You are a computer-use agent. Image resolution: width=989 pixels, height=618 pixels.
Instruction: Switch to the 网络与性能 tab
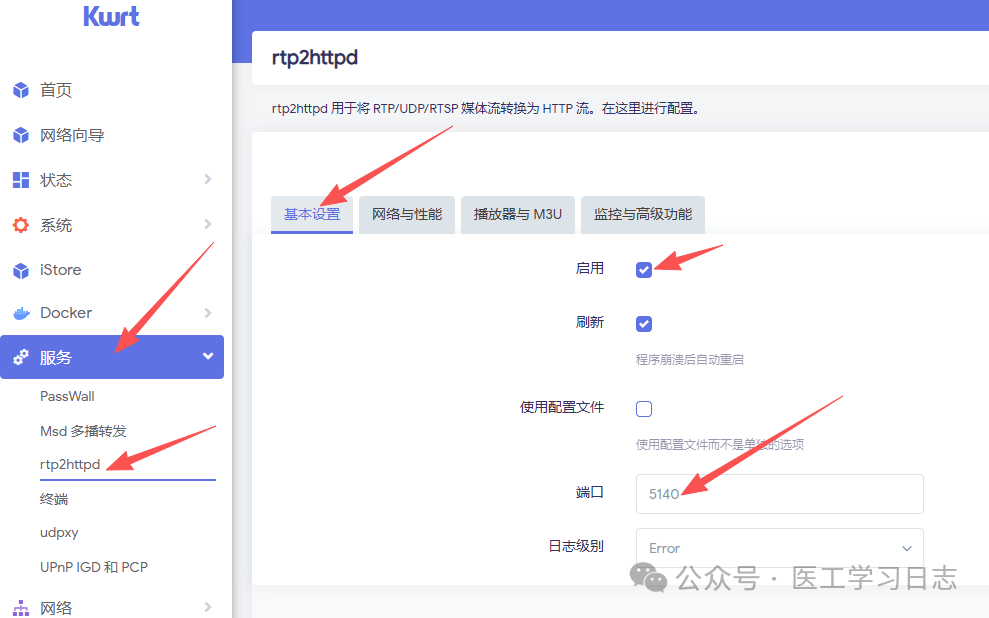point(406,214)
